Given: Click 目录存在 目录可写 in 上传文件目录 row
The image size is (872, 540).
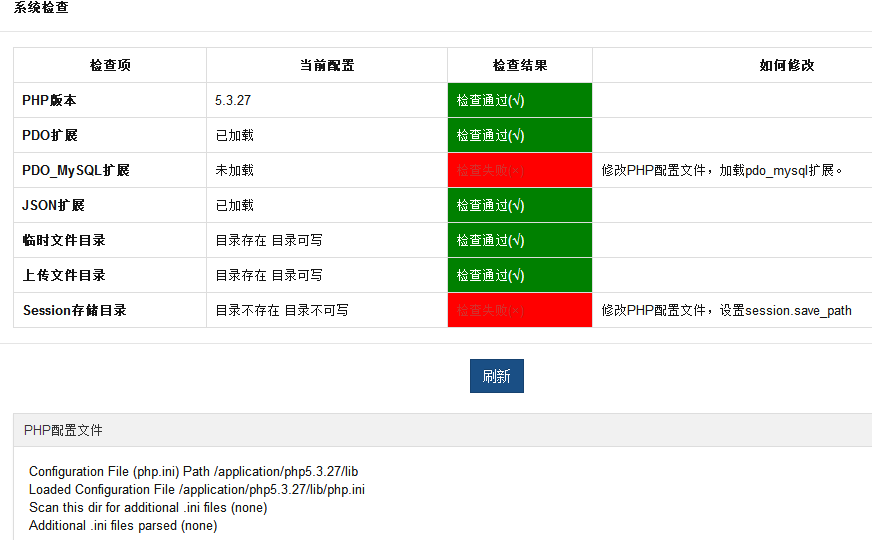Looking at the screenshot, I should coord(269,276).
